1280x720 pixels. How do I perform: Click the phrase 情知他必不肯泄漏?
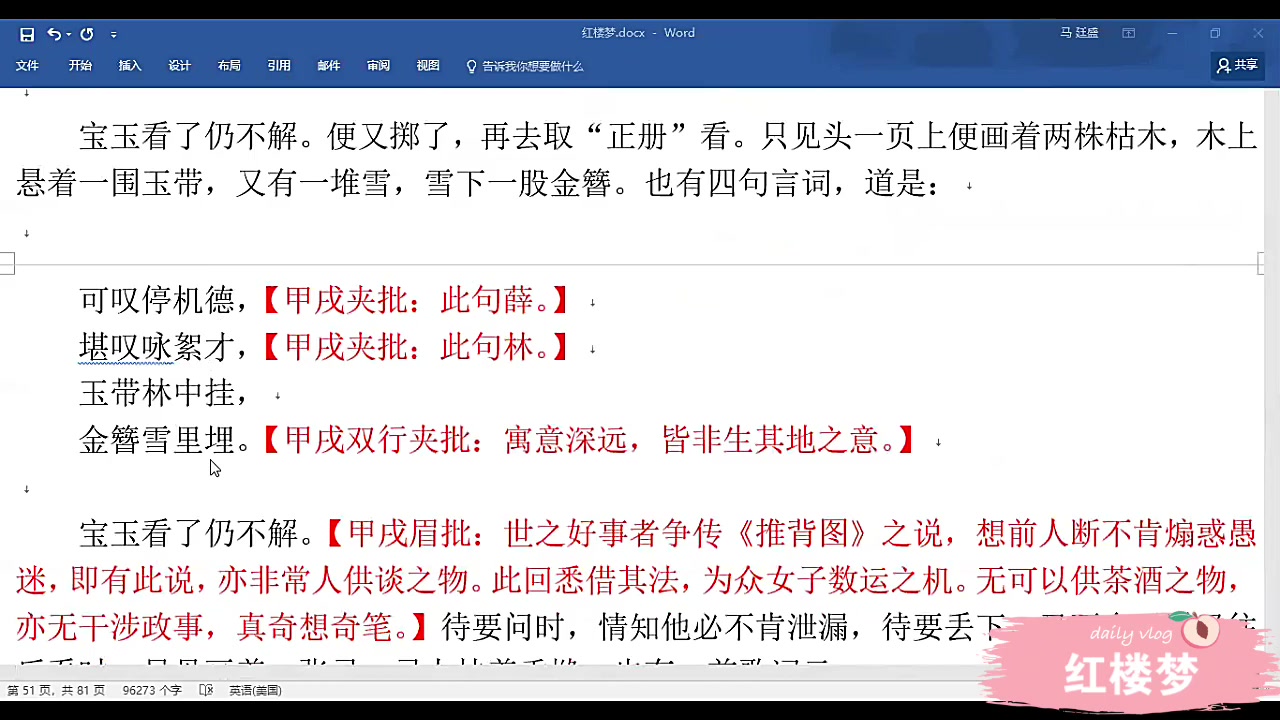click(723, 627)
